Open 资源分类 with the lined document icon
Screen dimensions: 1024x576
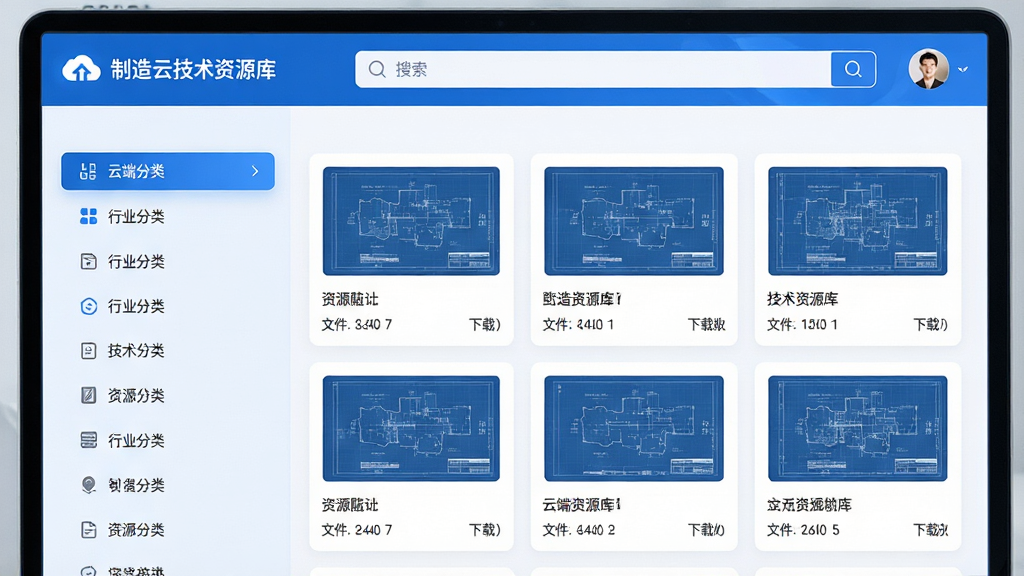tap(121, 530)
